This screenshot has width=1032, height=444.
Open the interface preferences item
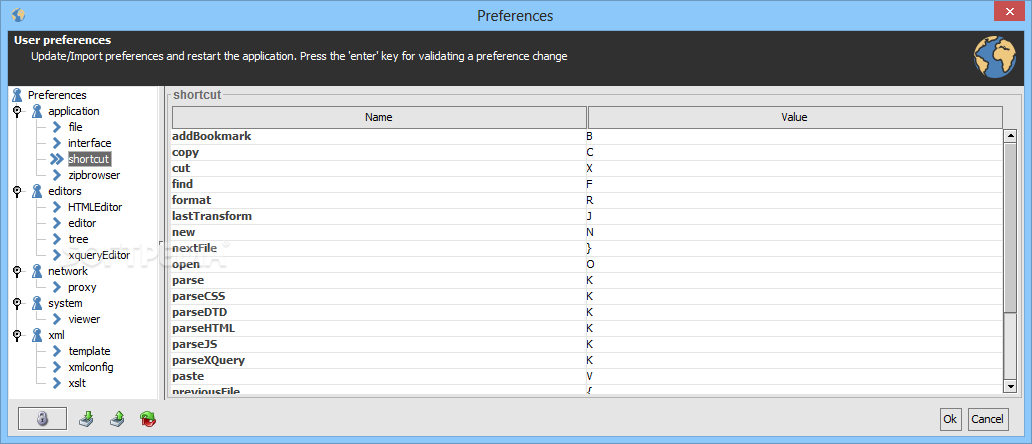click(90, 143)
